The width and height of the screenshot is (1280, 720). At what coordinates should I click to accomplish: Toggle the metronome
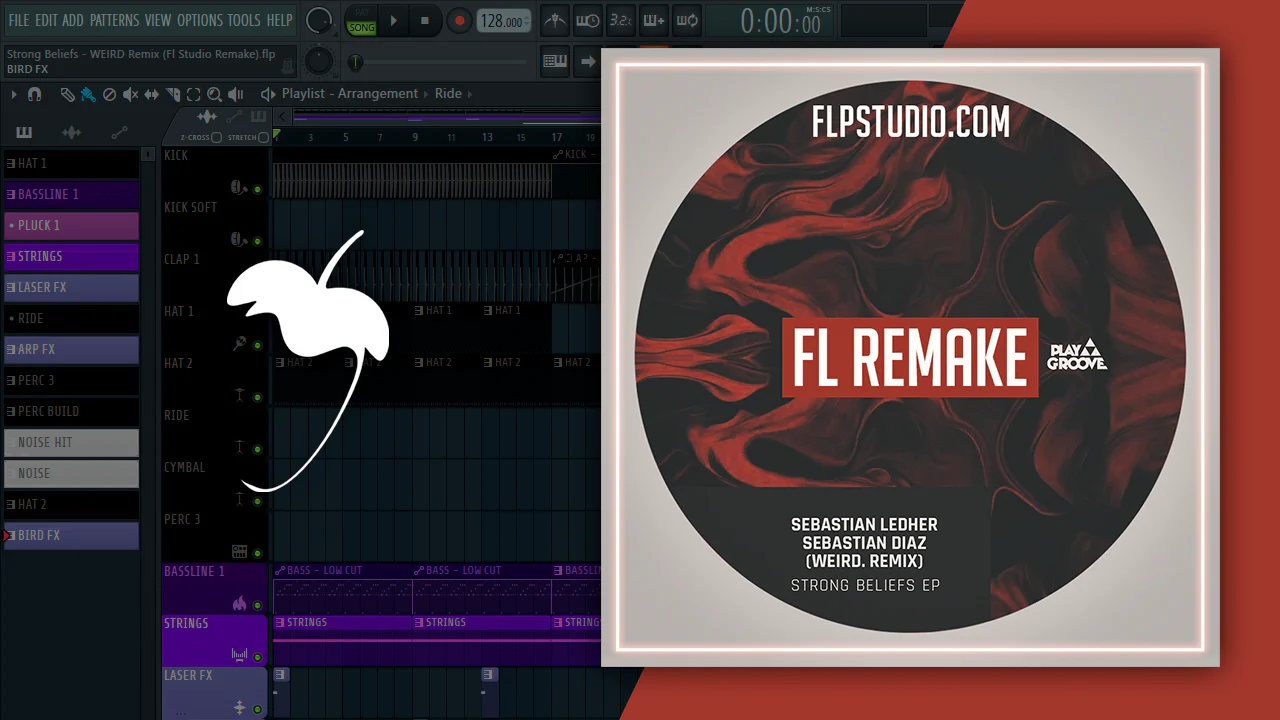(556, 20)
